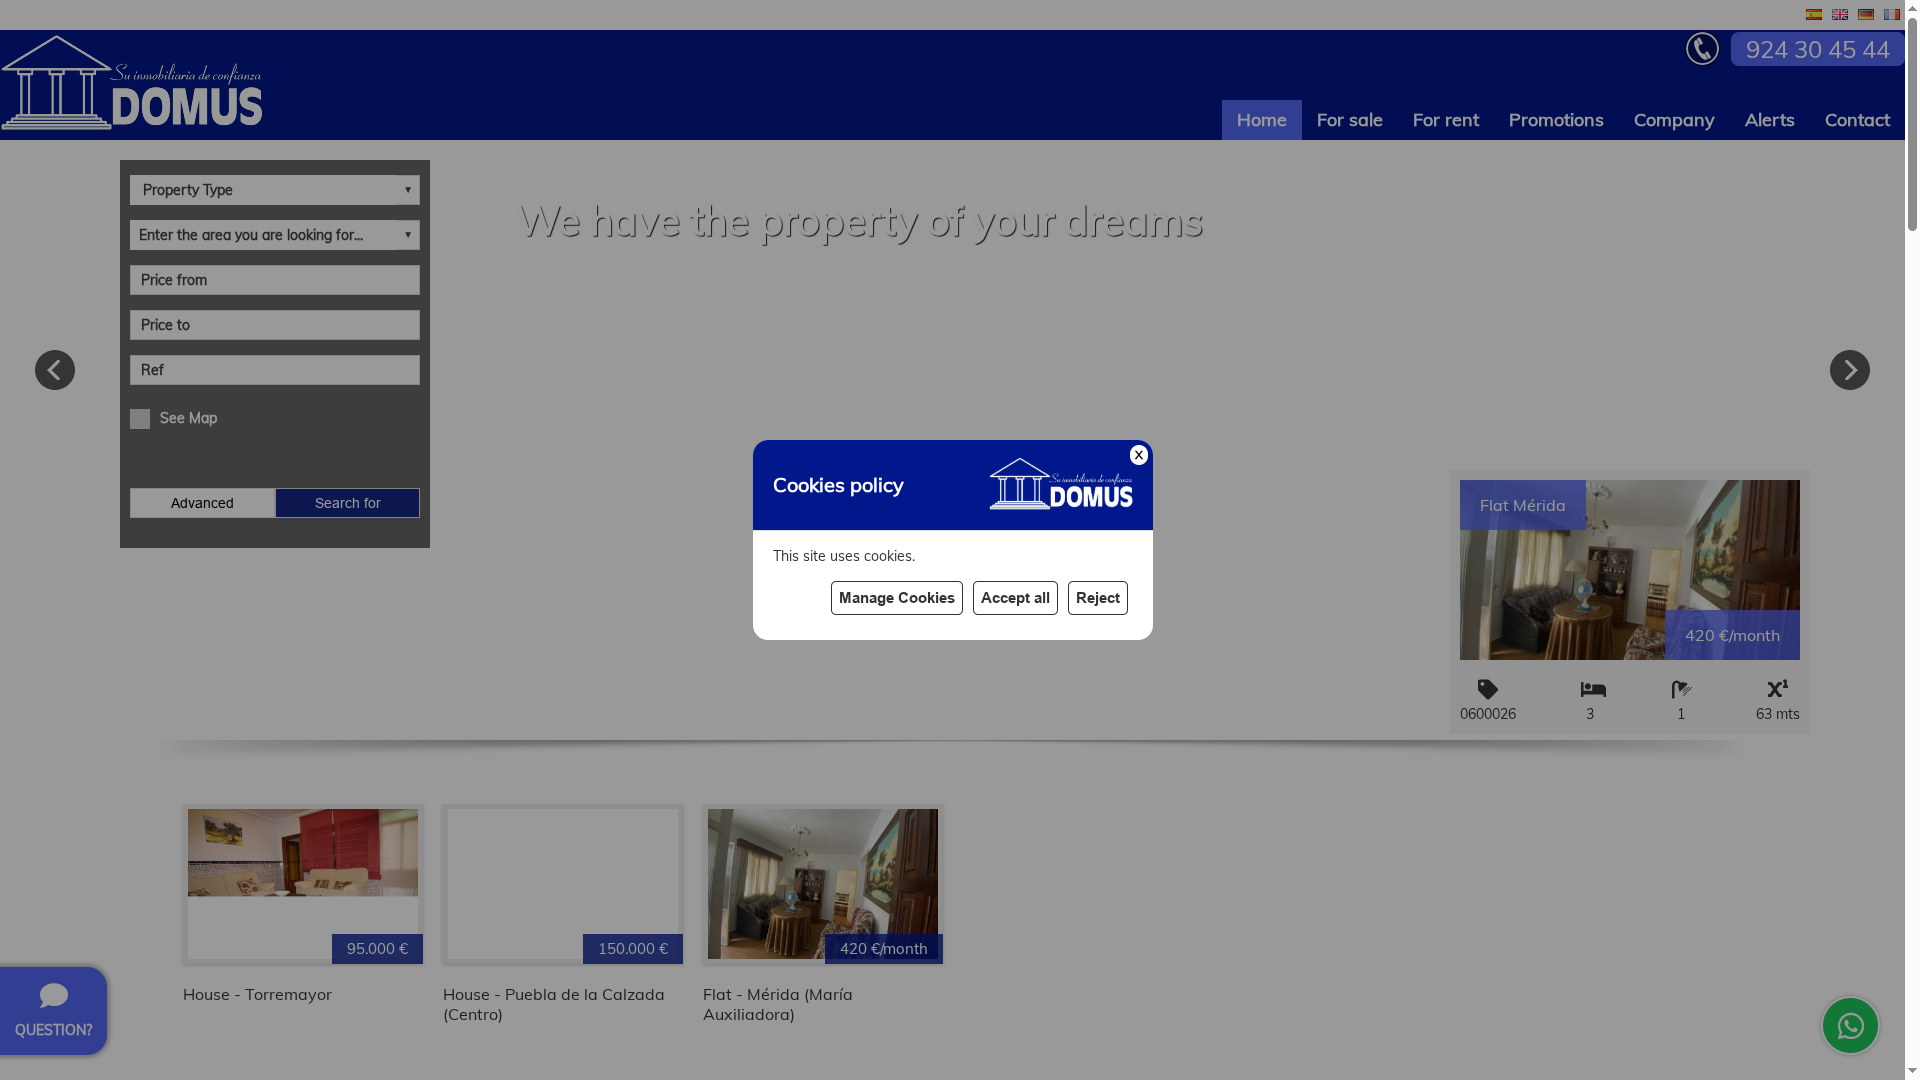Open featured Flat Mérida slider photo
This screenshot has height=1080, width=1920.
(1629, 570)
